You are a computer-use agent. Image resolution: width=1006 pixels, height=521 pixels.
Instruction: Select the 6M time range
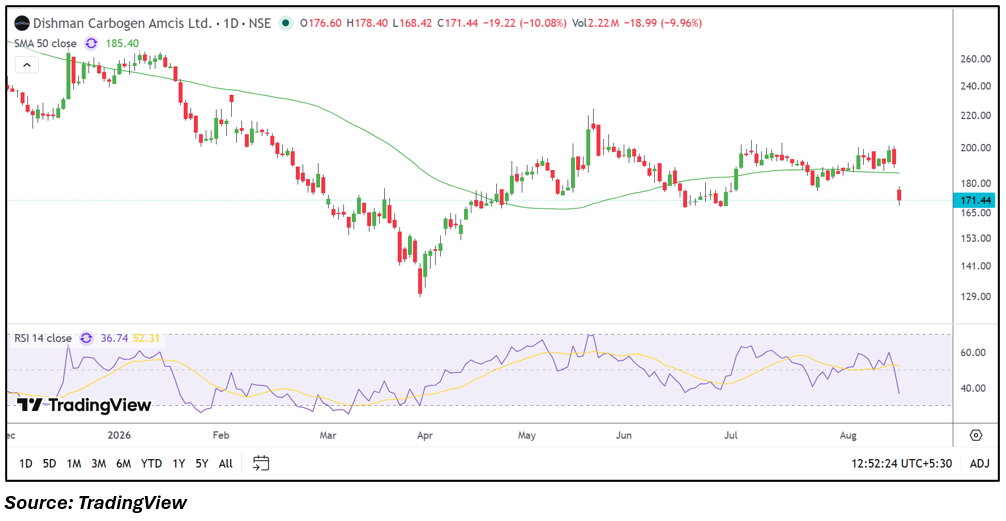(x=123, y=463)
